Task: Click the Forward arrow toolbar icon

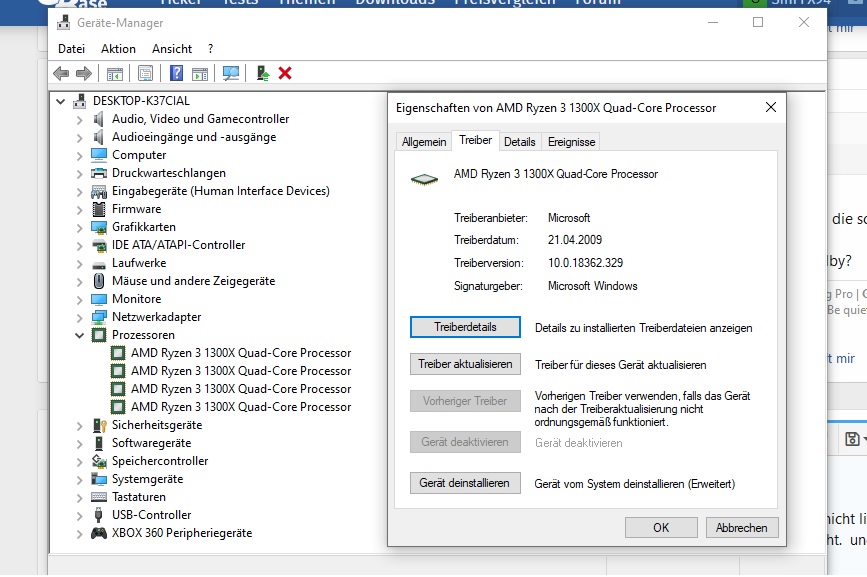Action: [x=83, y=73]
